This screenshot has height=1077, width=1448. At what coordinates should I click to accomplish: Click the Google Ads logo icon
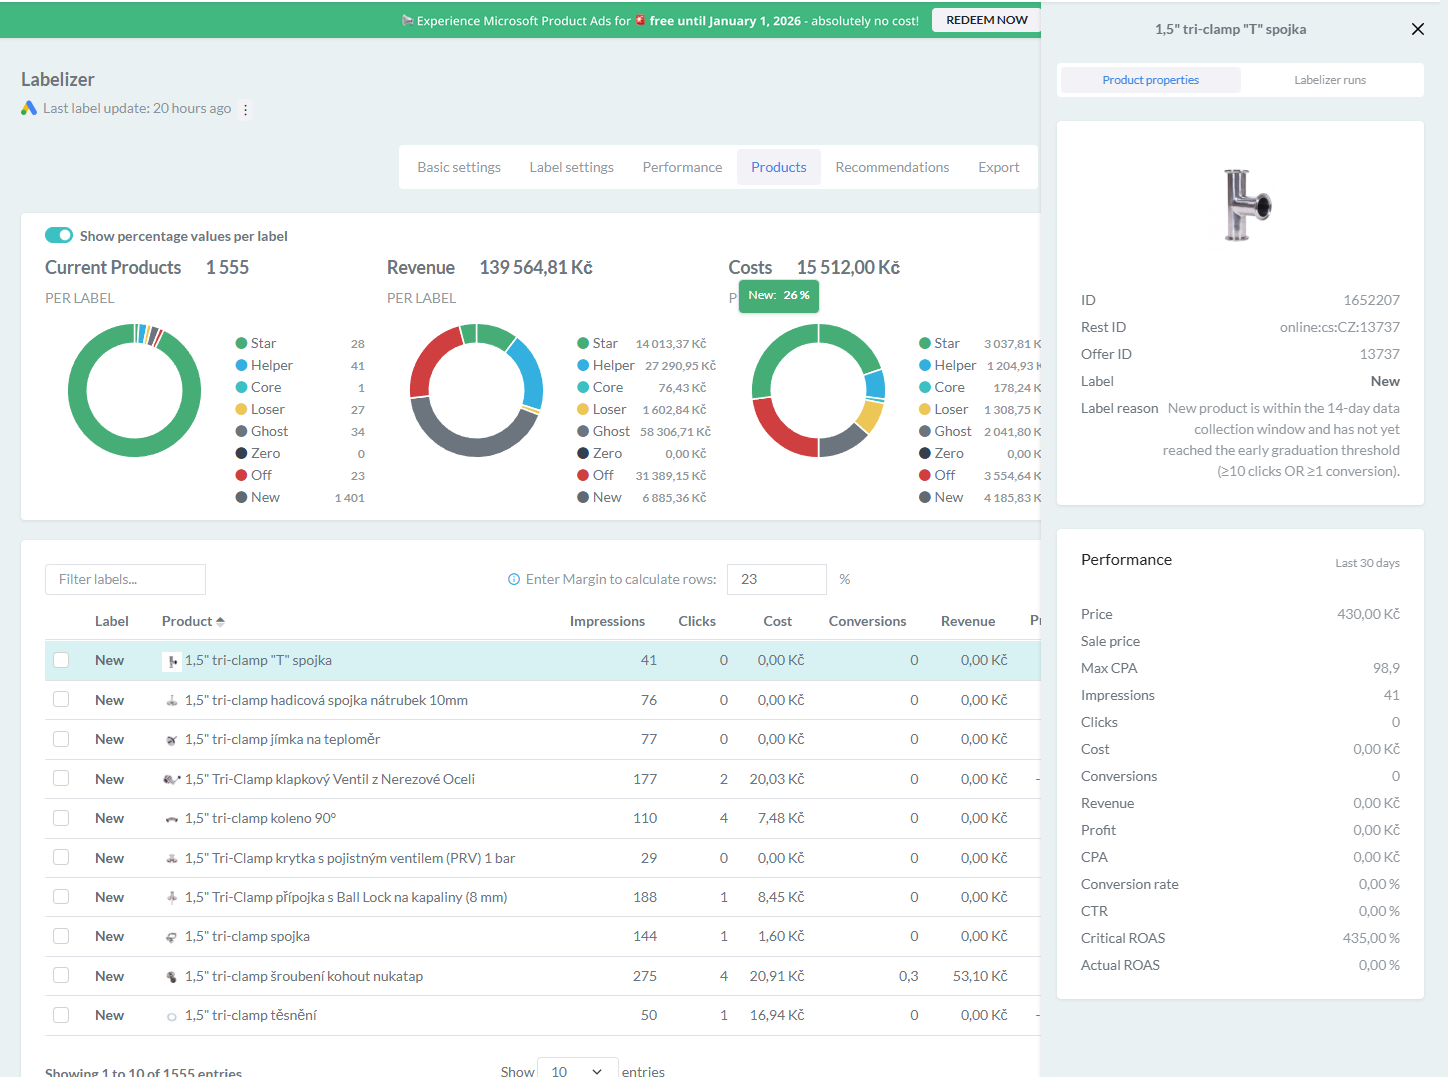[29, 108]
